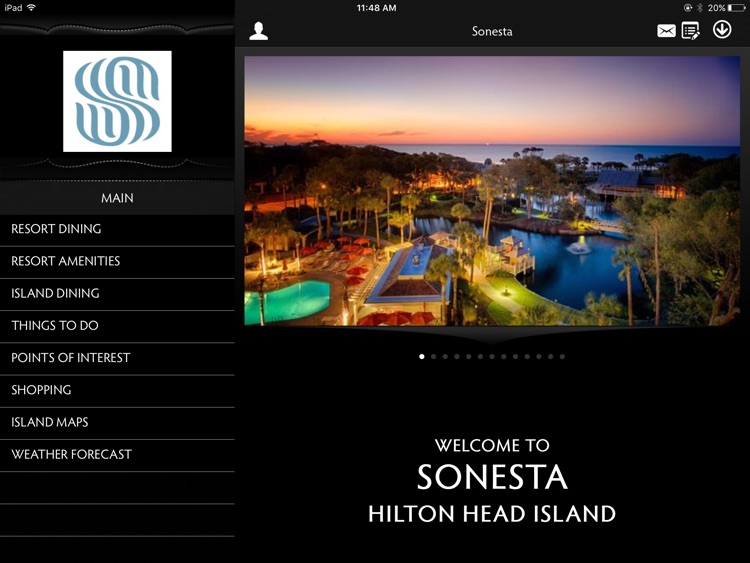Viewport: 750px width, 563px height.
Task: Tap the battery indicator icon
Action: pyautogui.click(x=736, y=8)
